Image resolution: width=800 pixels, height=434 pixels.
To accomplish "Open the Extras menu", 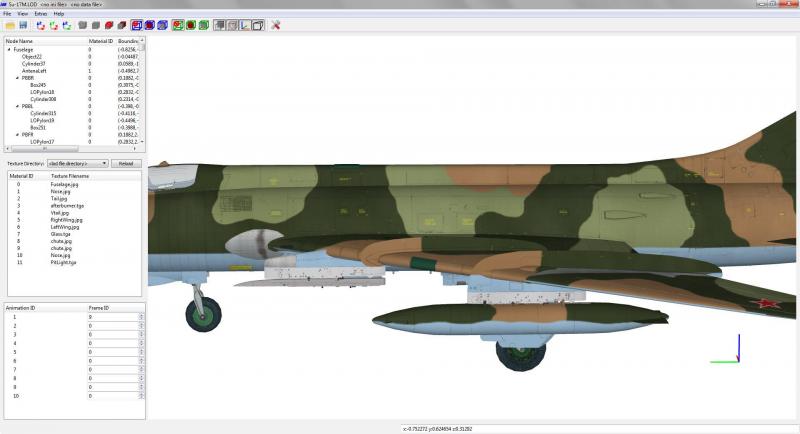I will click(40, 14).
